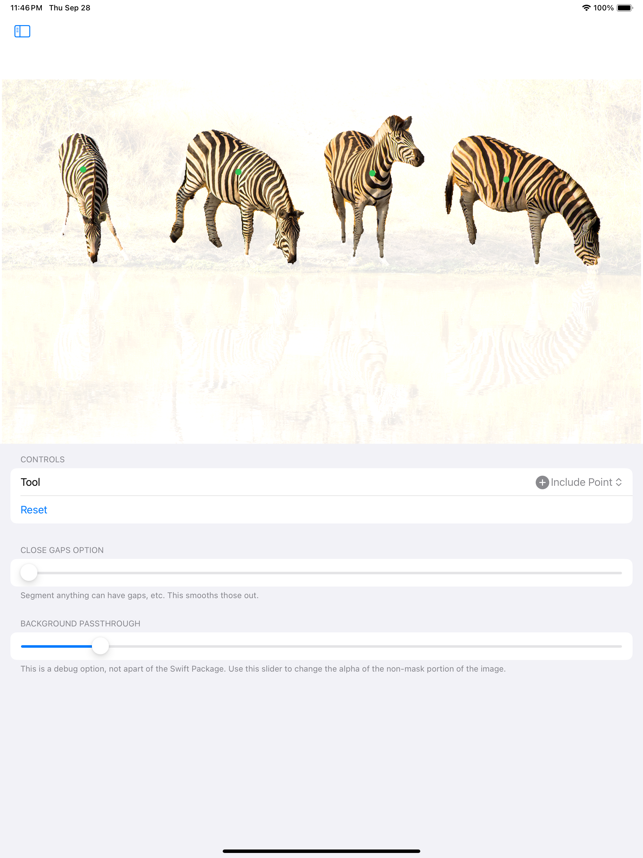Click the Close Gaps slider thumb
The height and width of the screenshot is (858, 643).
(x=29, y=573)
